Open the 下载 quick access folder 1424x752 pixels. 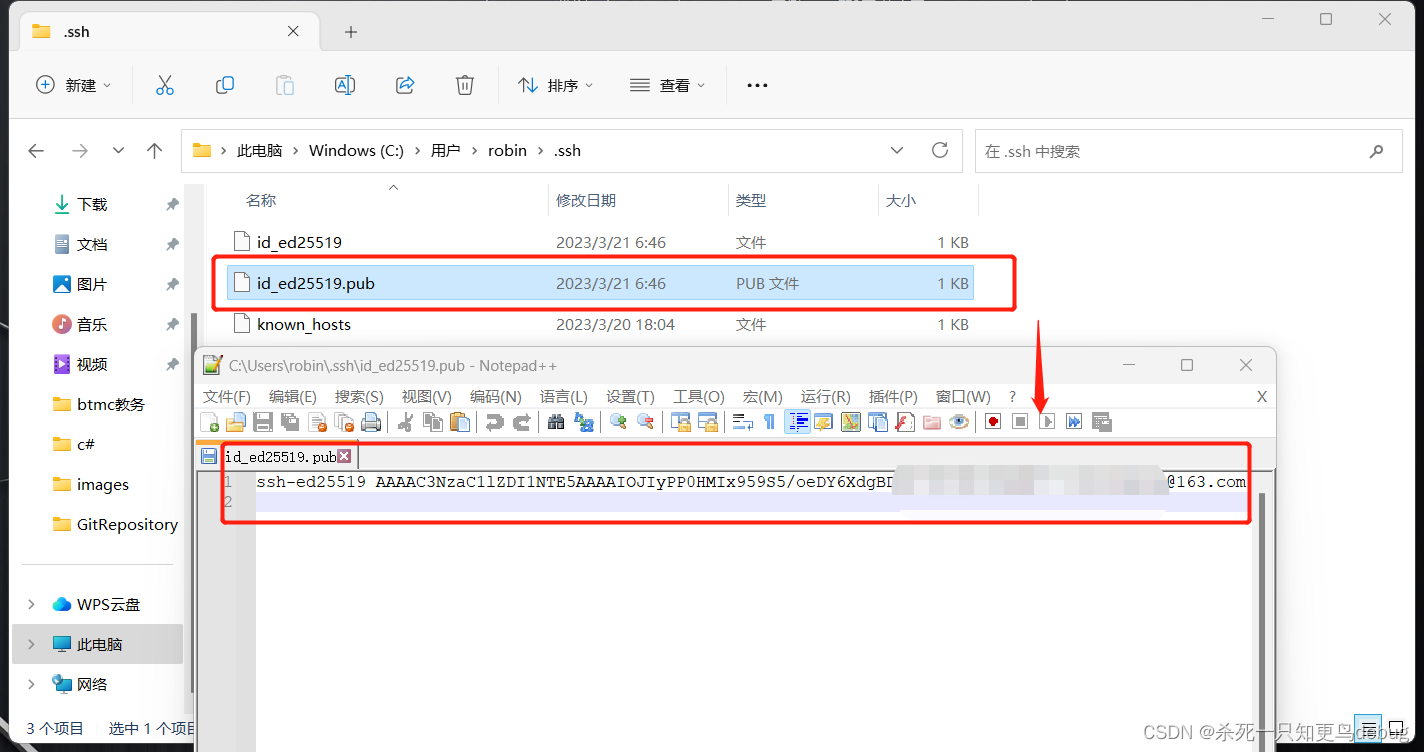pyautogui.click(x=92, y=204)
